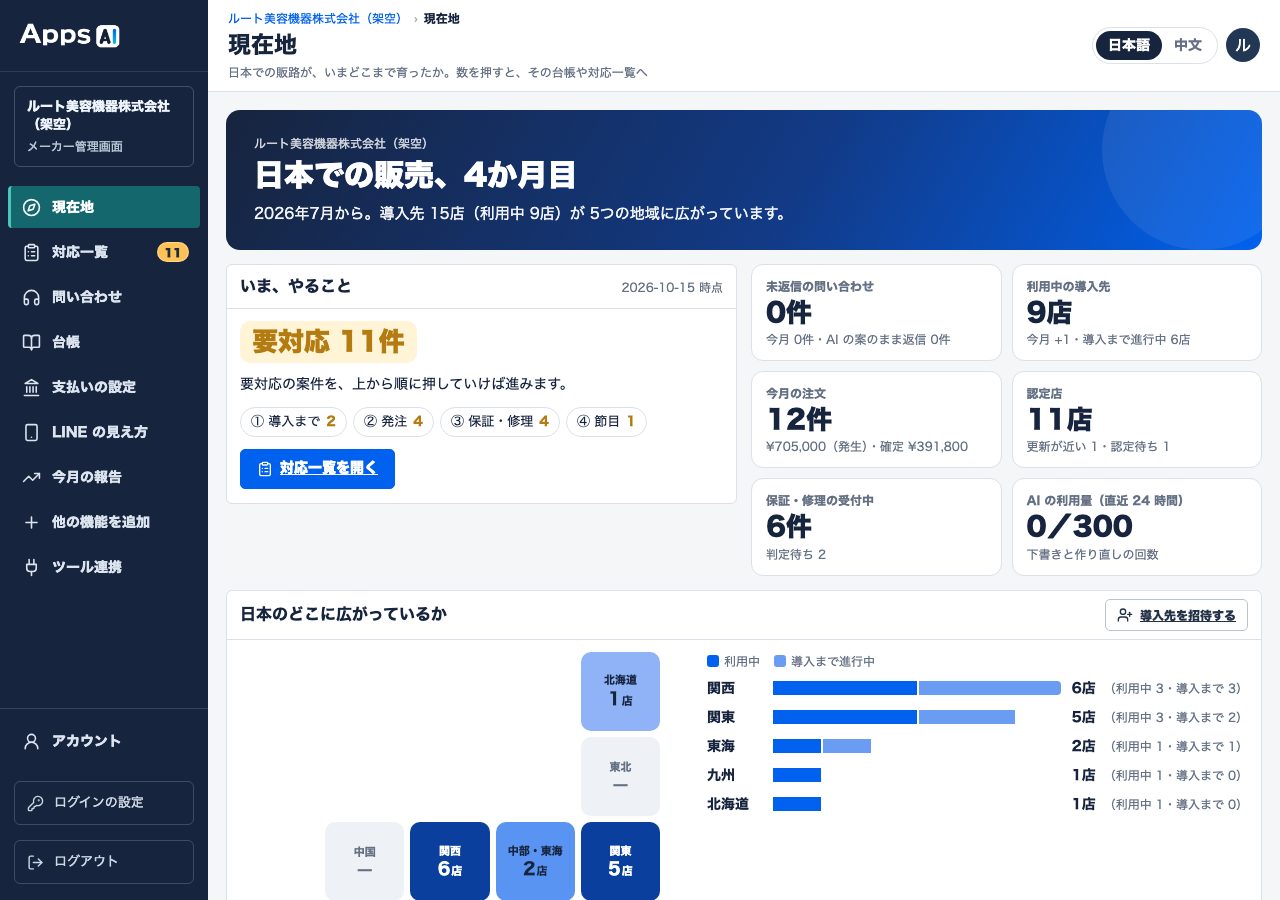Screen dimensions: 1280x900
Task: Open the 保証・修理の受付中 6件 card
Action: (876, 527)
